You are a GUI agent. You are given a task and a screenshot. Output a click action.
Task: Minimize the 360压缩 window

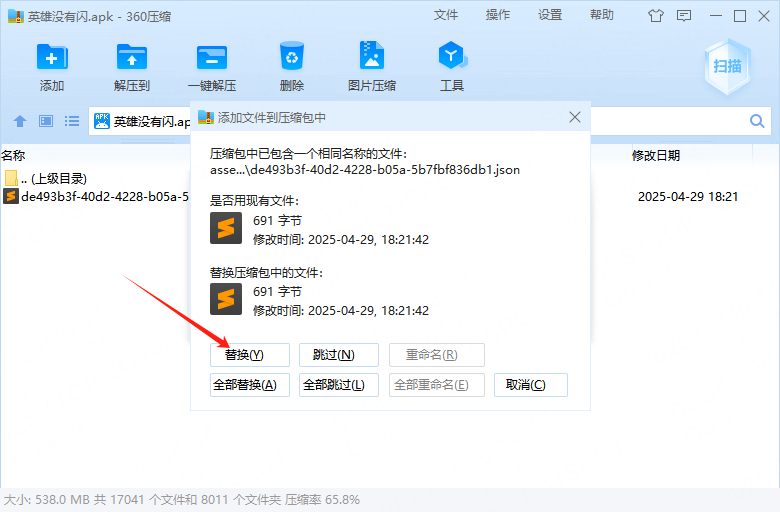[x=716, y=16]
